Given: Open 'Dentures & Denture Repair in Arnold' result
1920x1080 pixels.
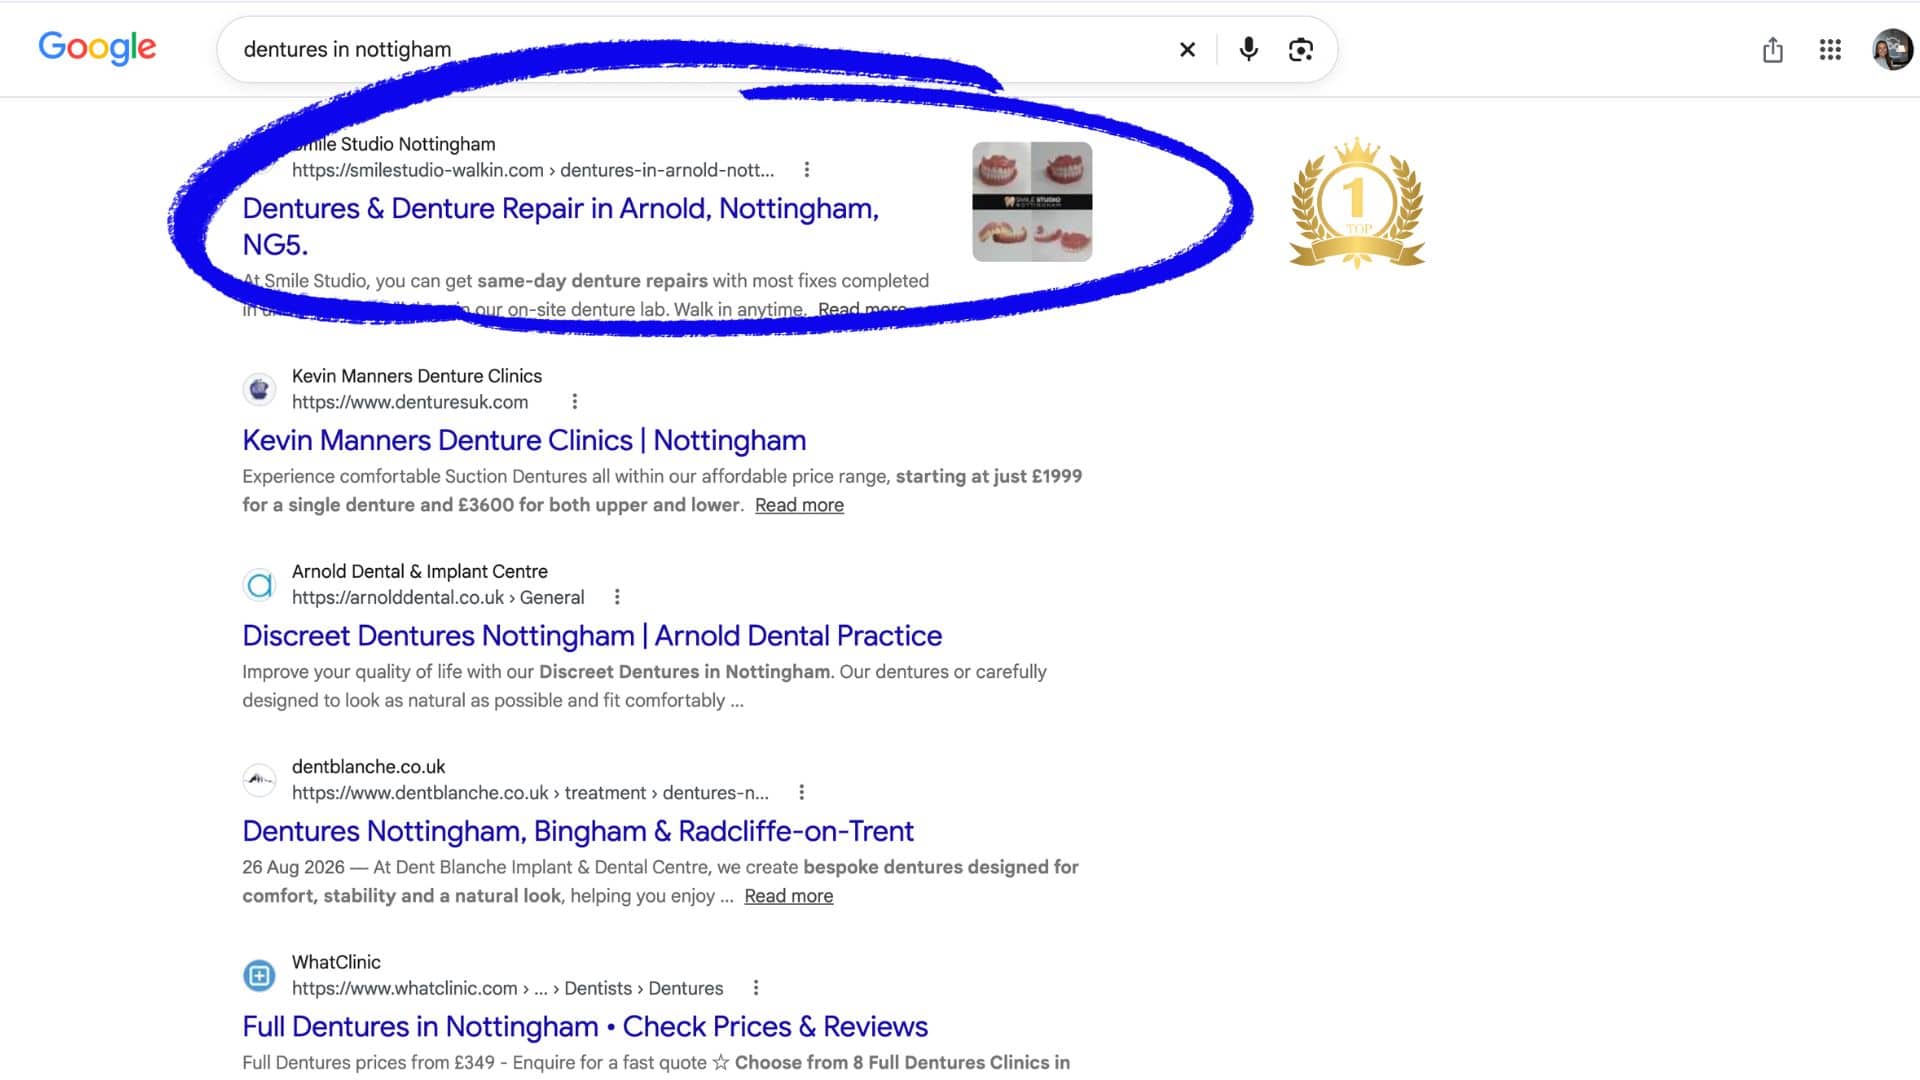Looking at the screenshot, I should [x=560, y=226].
